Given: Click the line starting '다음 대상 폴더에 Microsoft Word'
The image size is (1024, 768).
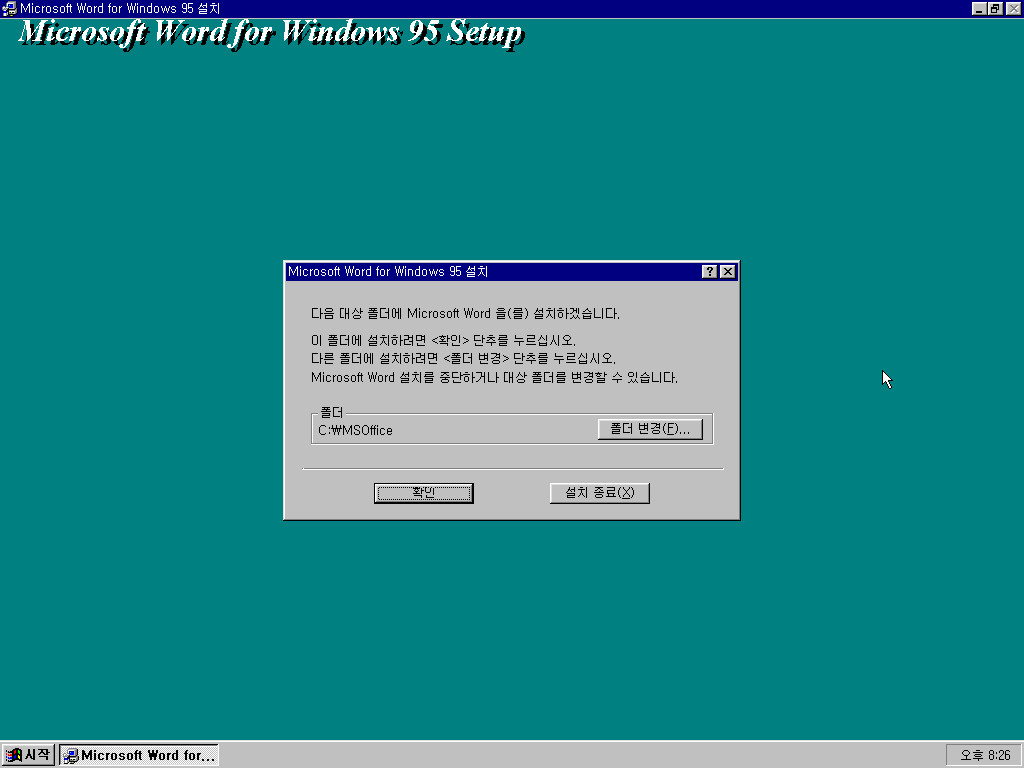Looking at the screenshot, I should point(465,313).
